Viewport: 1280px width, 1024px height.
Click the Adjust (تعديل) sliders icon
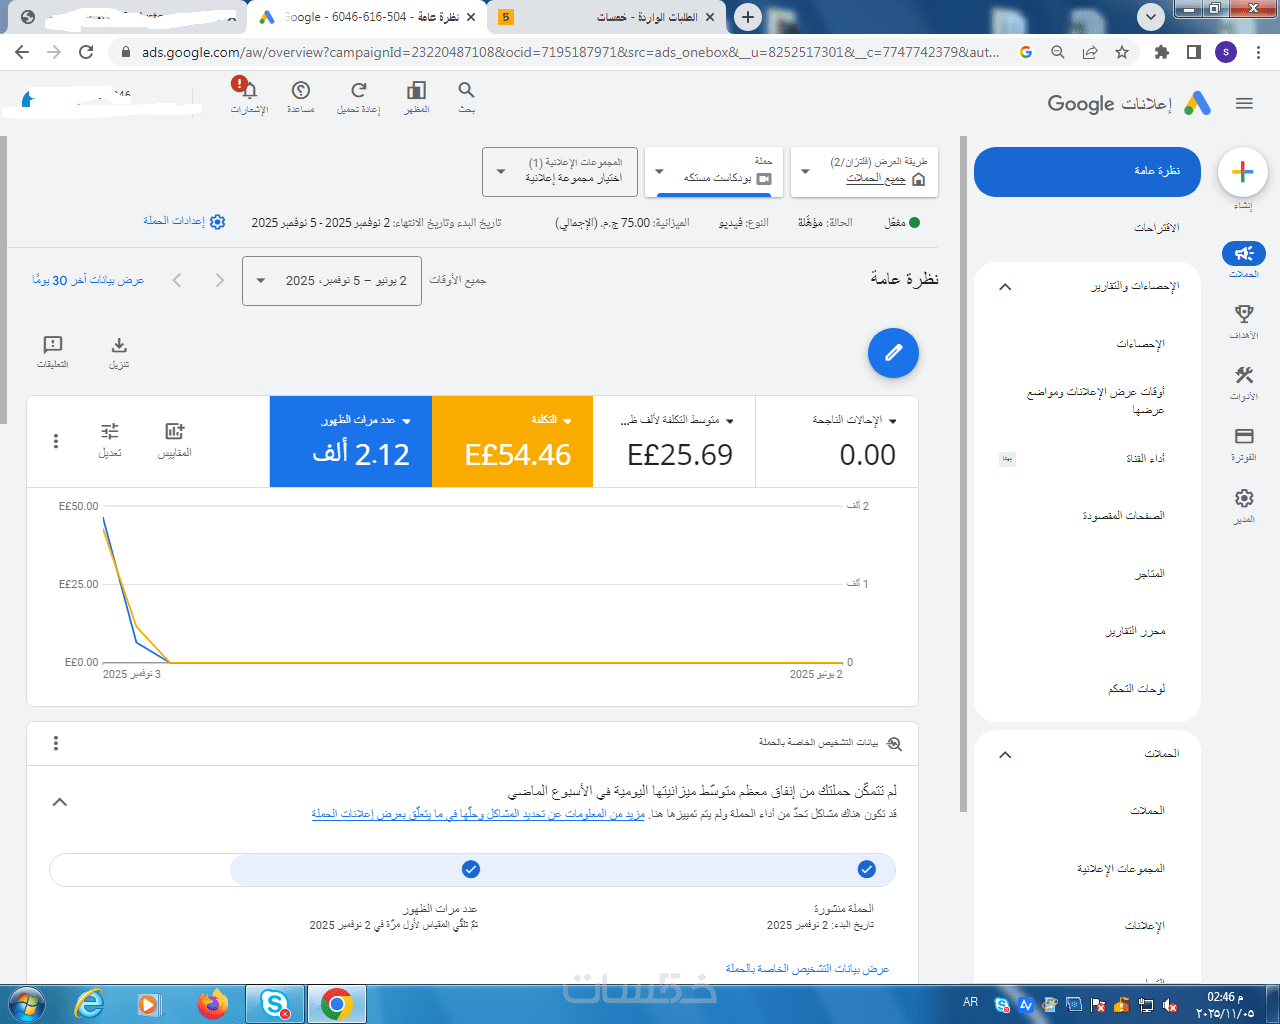click(x=110, y=432)
